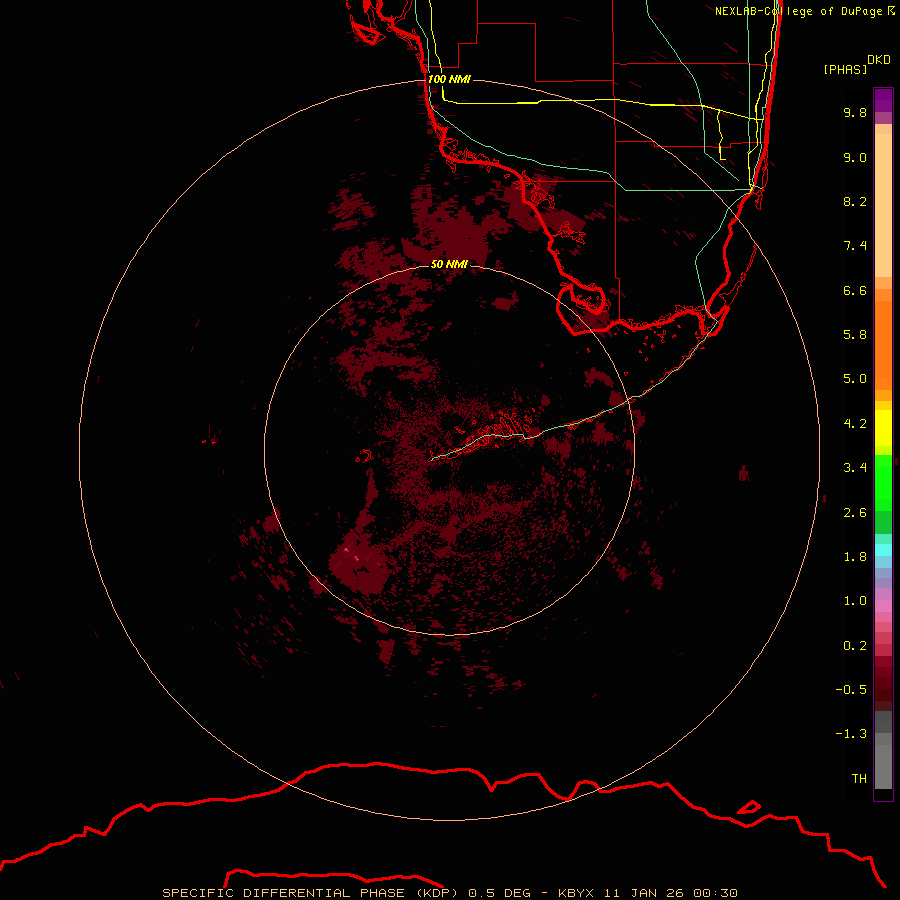The width and height of the screenshot is (900, 900).
Task: Click the KBYX station identifier in caption
Action: [x=577, y=893]
